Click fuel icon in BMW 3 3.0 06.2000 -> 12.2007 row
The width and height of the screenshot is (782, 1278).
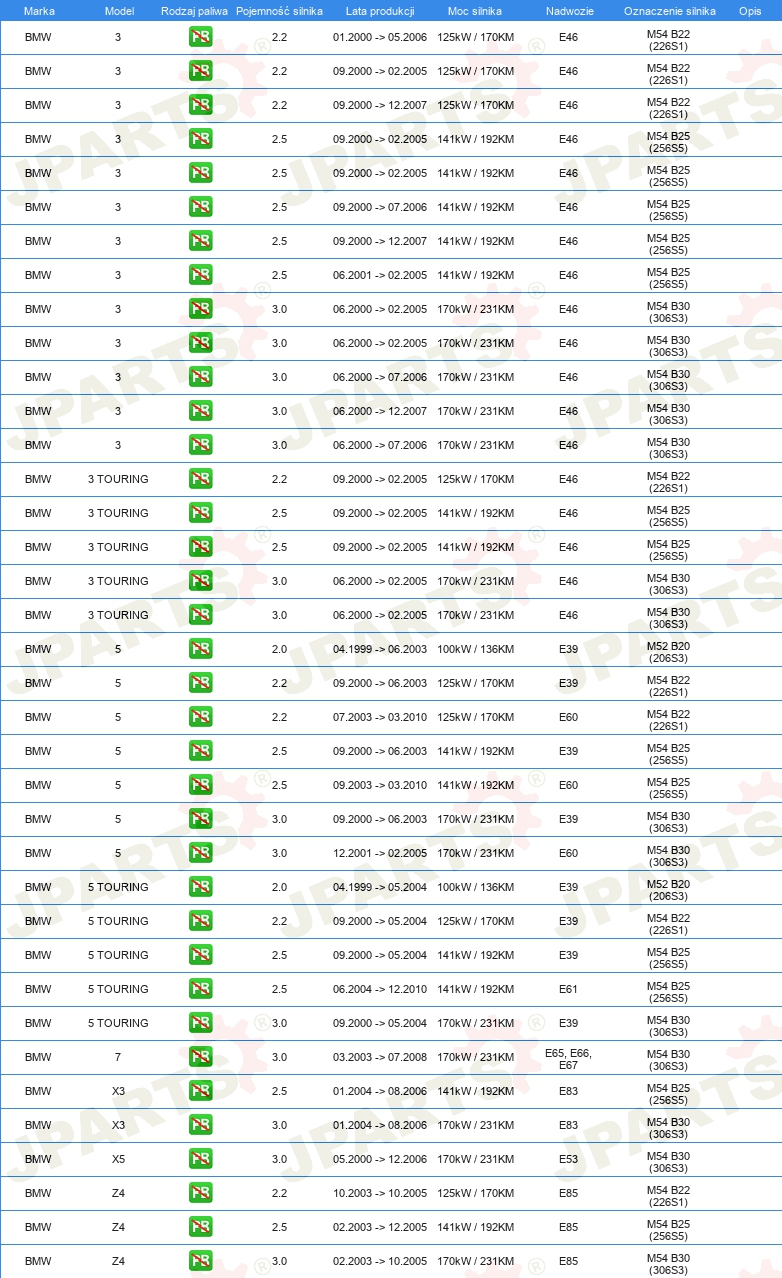200,412
